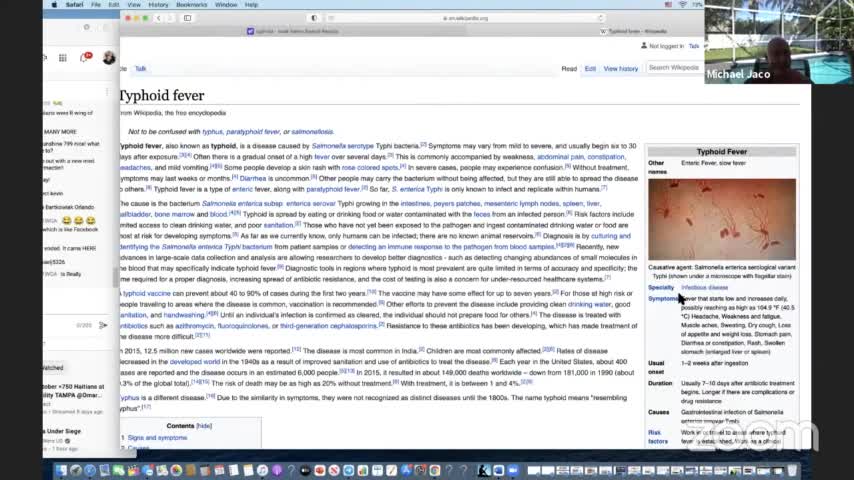The image size is (854, 480).
Task: Open Finder from the Dock
Action: [61, 470]
